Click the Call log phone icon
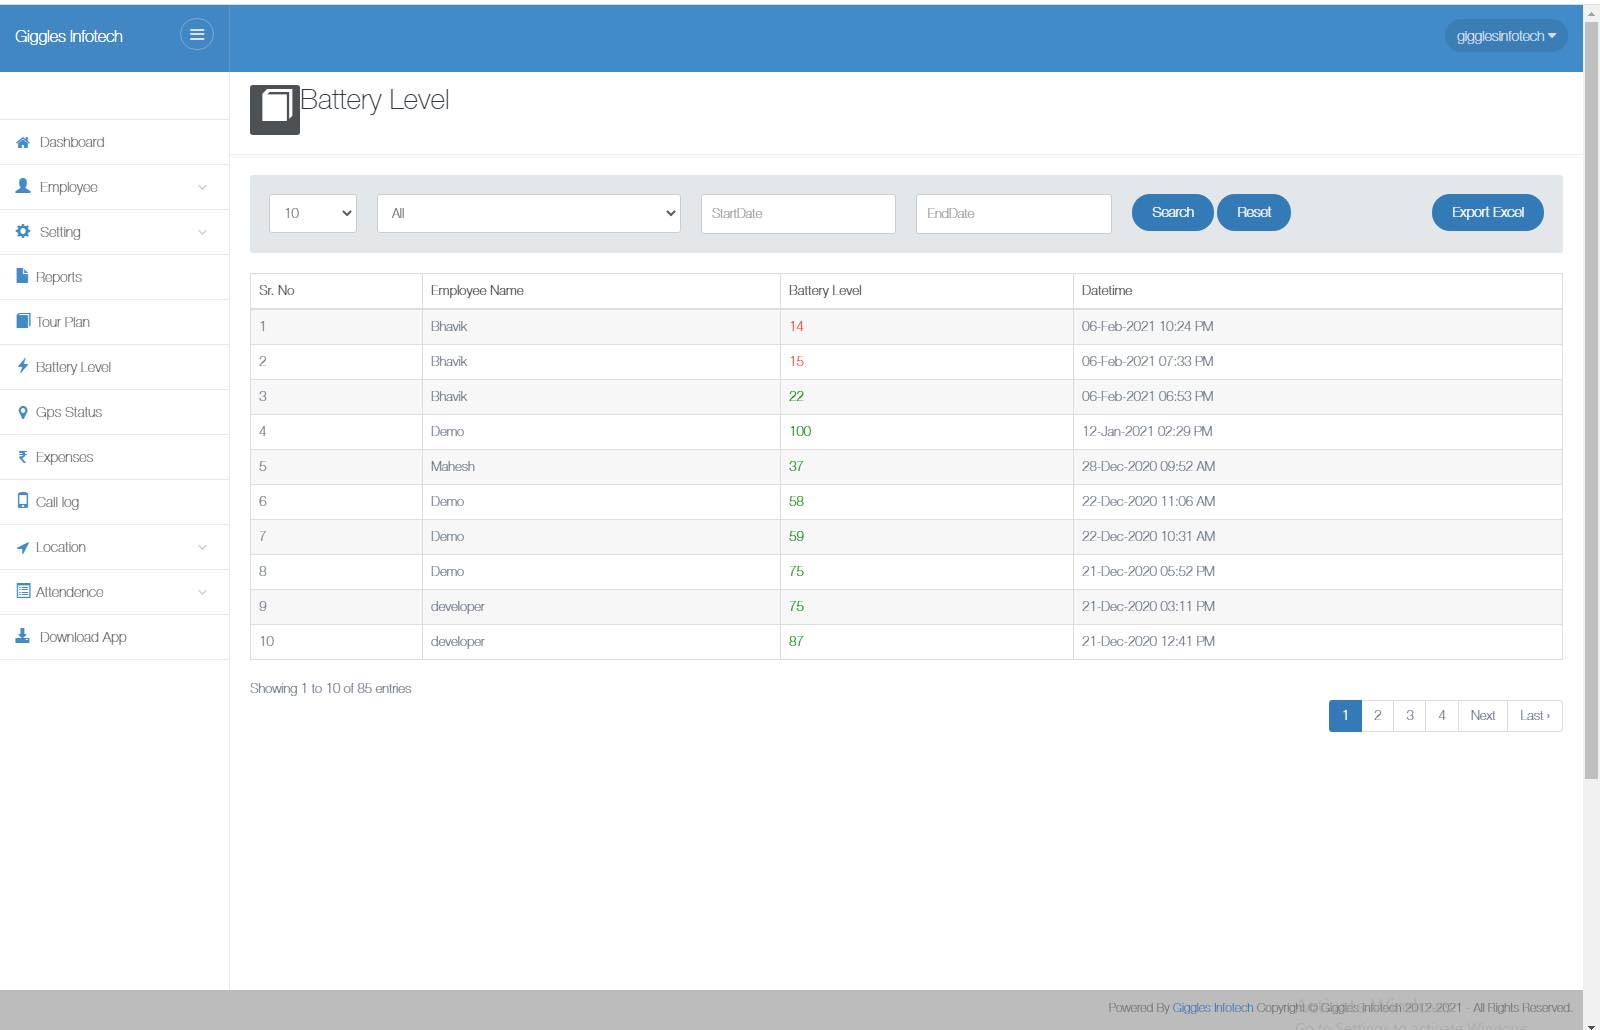Screen dimensions: 1600x1030 pyautogui.click(x=23, y=501)
